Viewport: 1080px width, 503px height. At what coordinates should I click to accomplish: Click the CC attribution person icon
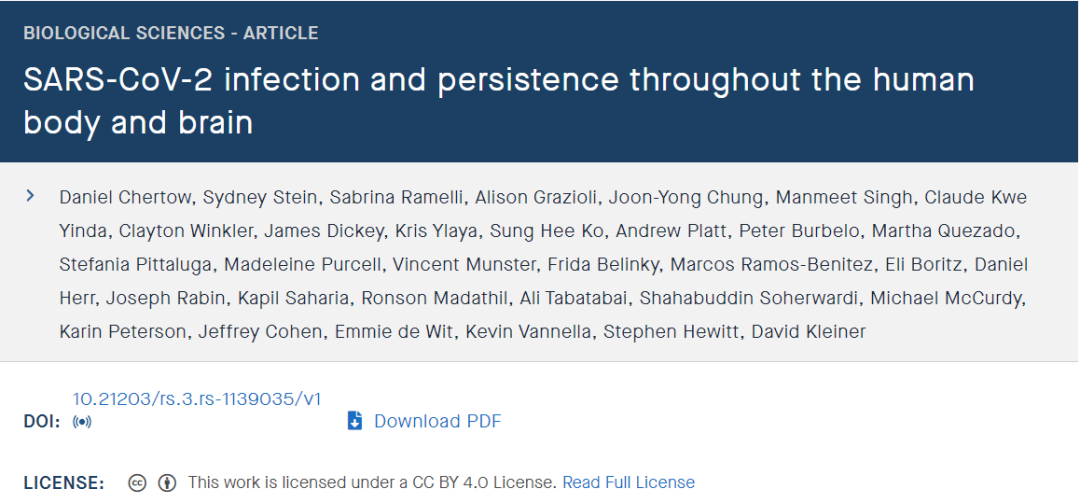pyautogui.click(x=167, y=483)
